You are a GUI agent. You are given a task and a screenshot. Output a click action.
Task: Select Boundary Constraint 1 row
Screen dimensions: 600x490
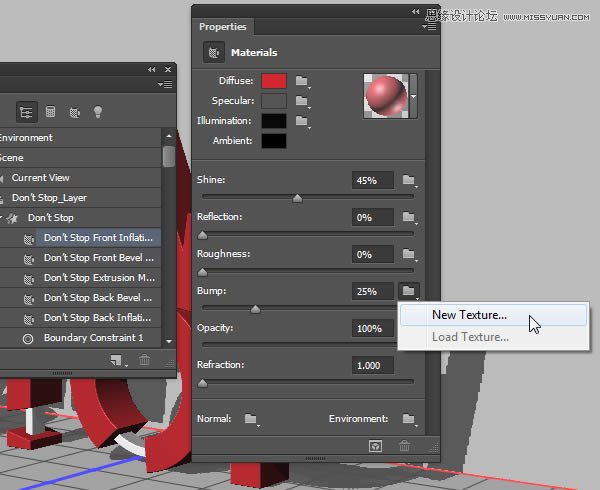tap(80, 338)
